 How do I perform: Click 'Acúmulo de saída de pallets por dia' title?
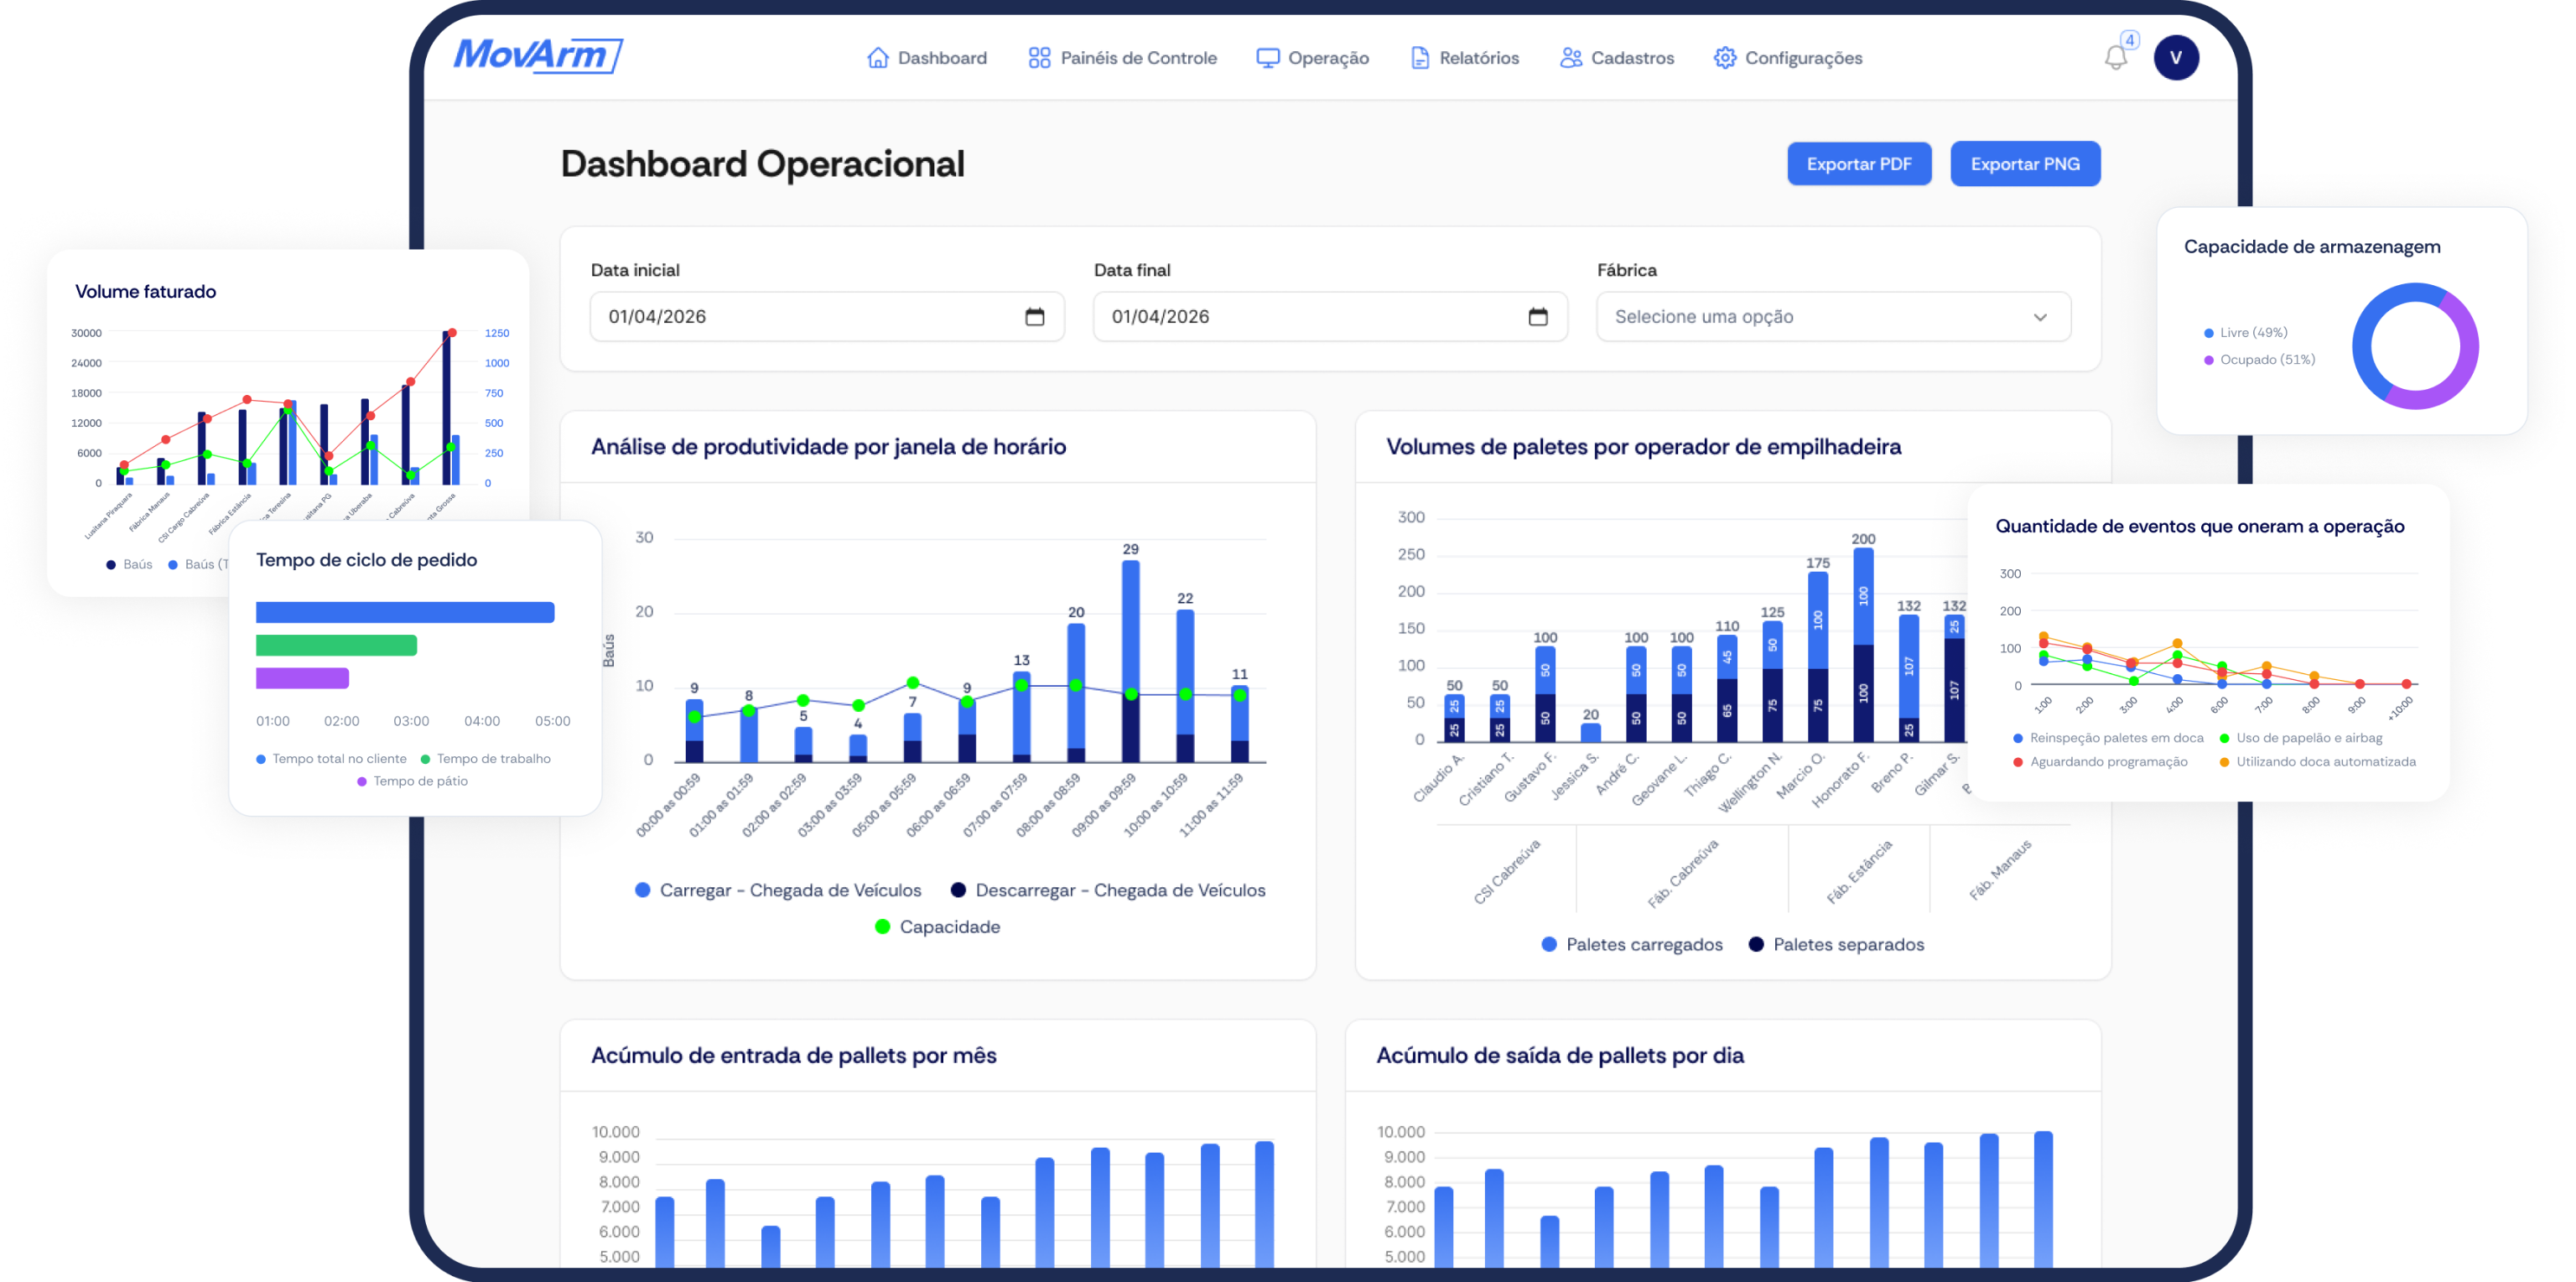click(1560, 1056)
